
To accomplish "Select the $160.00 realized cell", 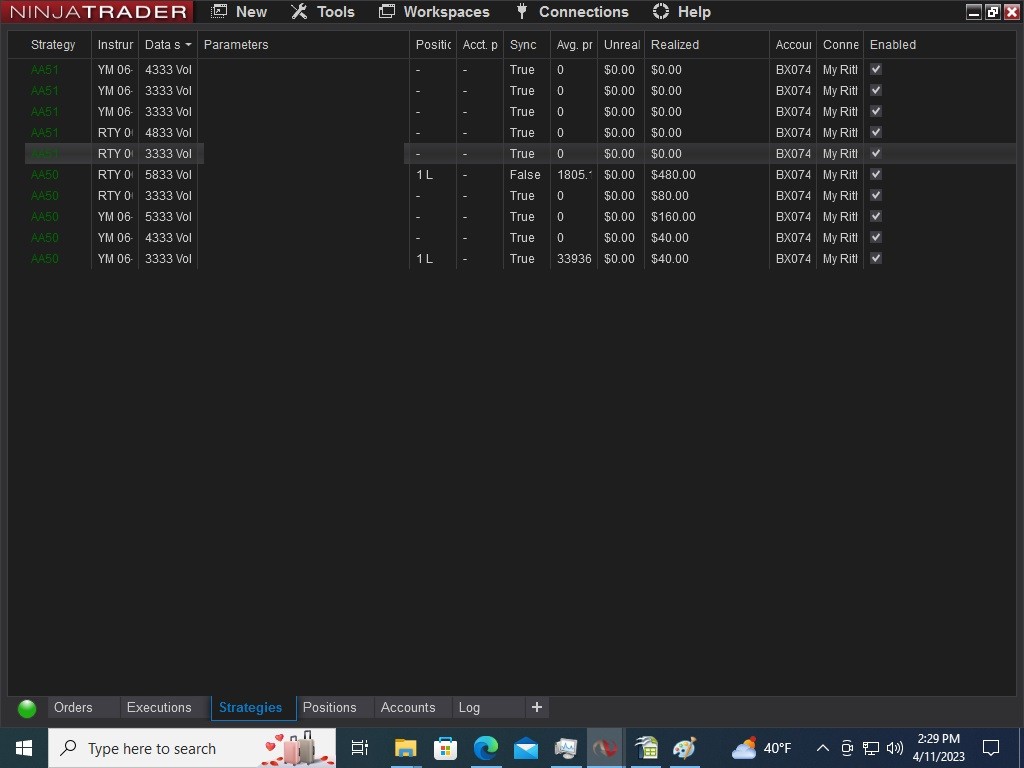I will point(673,217).
